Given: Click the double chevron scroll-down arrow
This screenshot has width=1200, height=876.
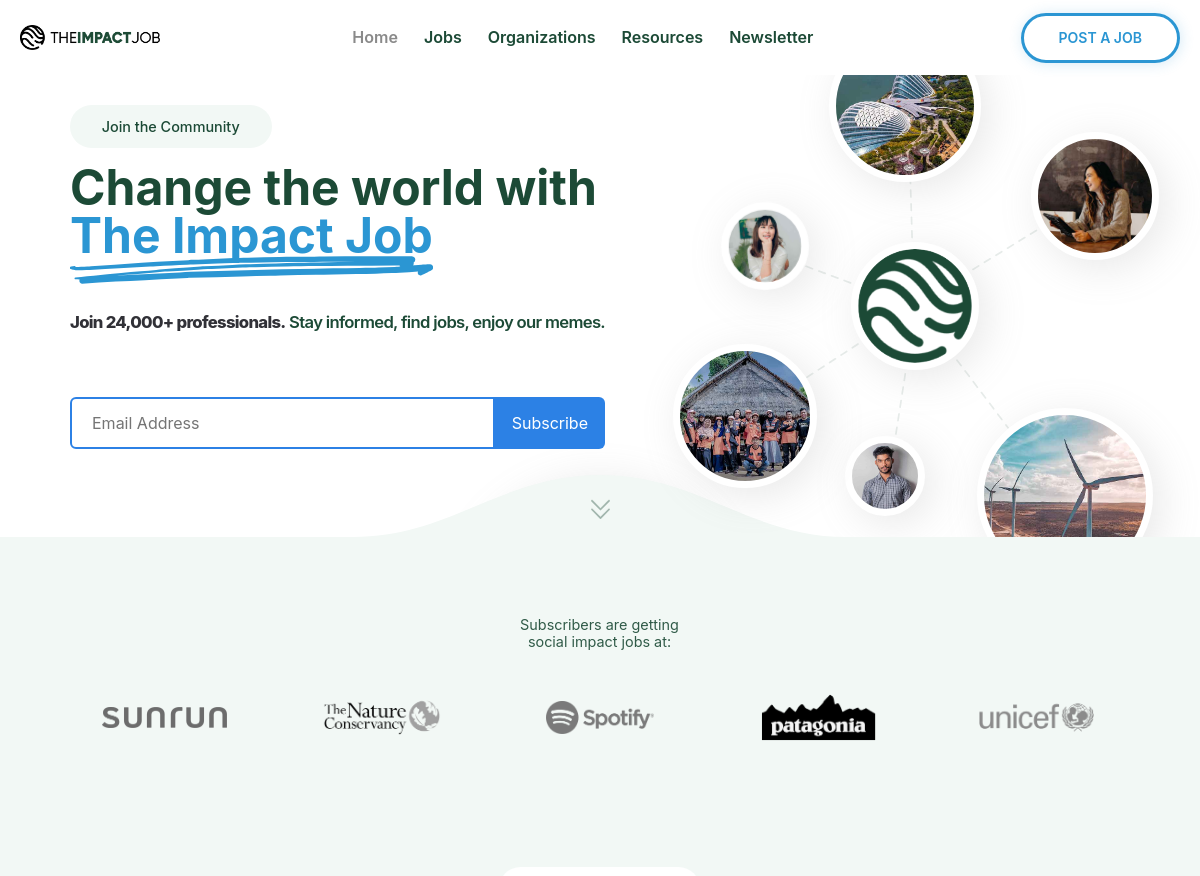Looking at the screenshot, I should (600, 509).
